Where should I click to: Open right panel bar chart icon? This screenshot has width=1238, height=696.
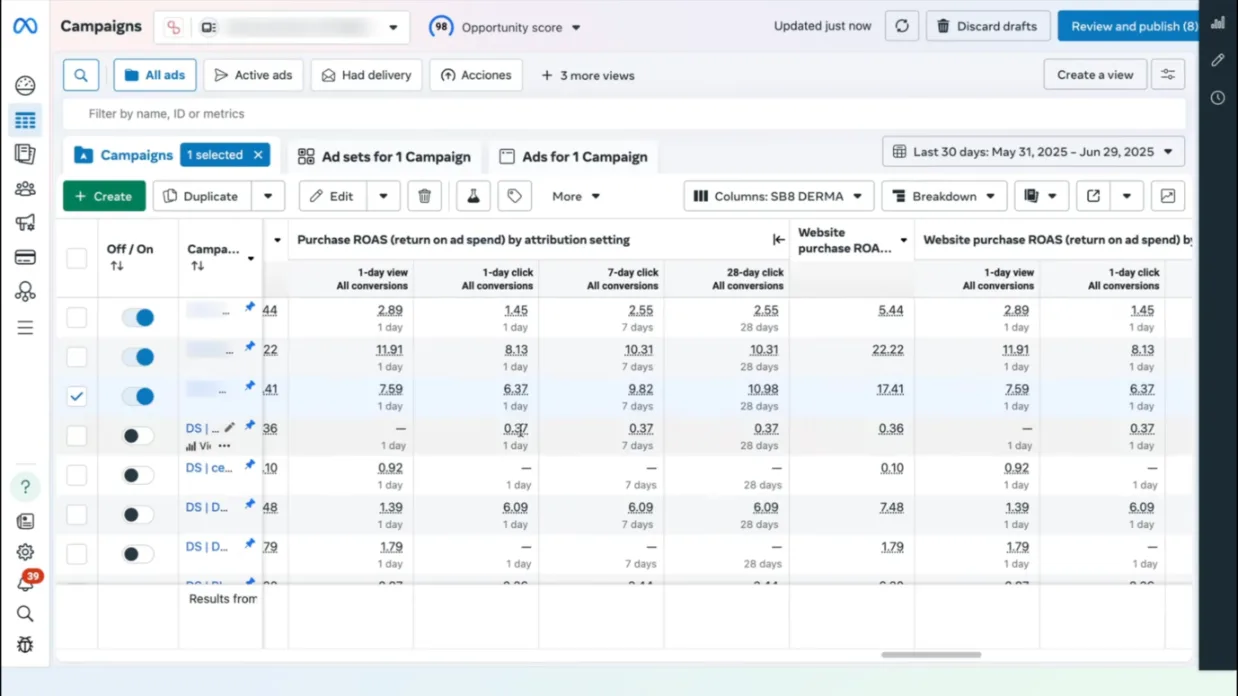tap(1218, 23)
